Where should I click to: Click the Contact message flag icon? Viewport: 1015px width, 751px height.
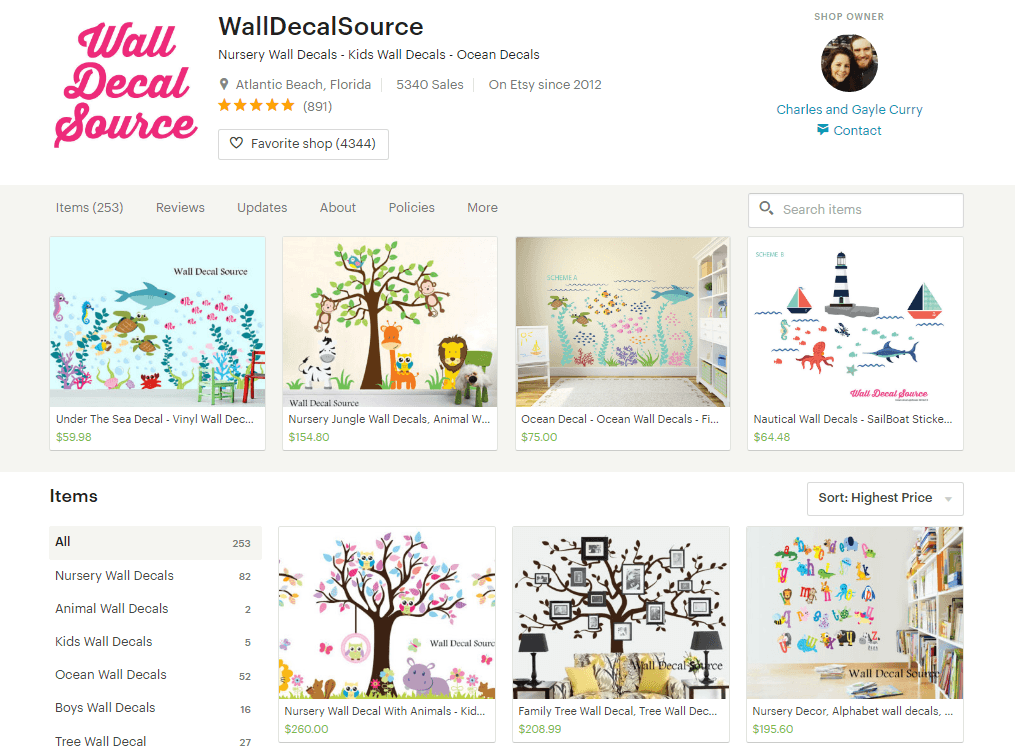click(823, 129)
